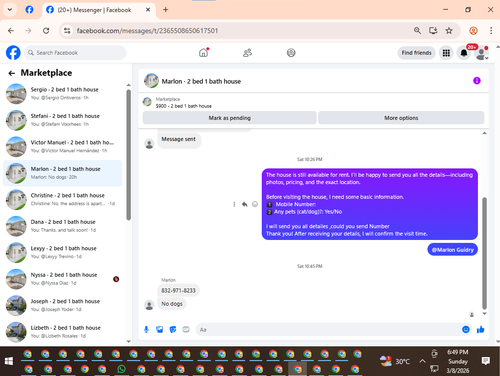
Task: Choose a sticker icon
Action: tap(173, 330)
